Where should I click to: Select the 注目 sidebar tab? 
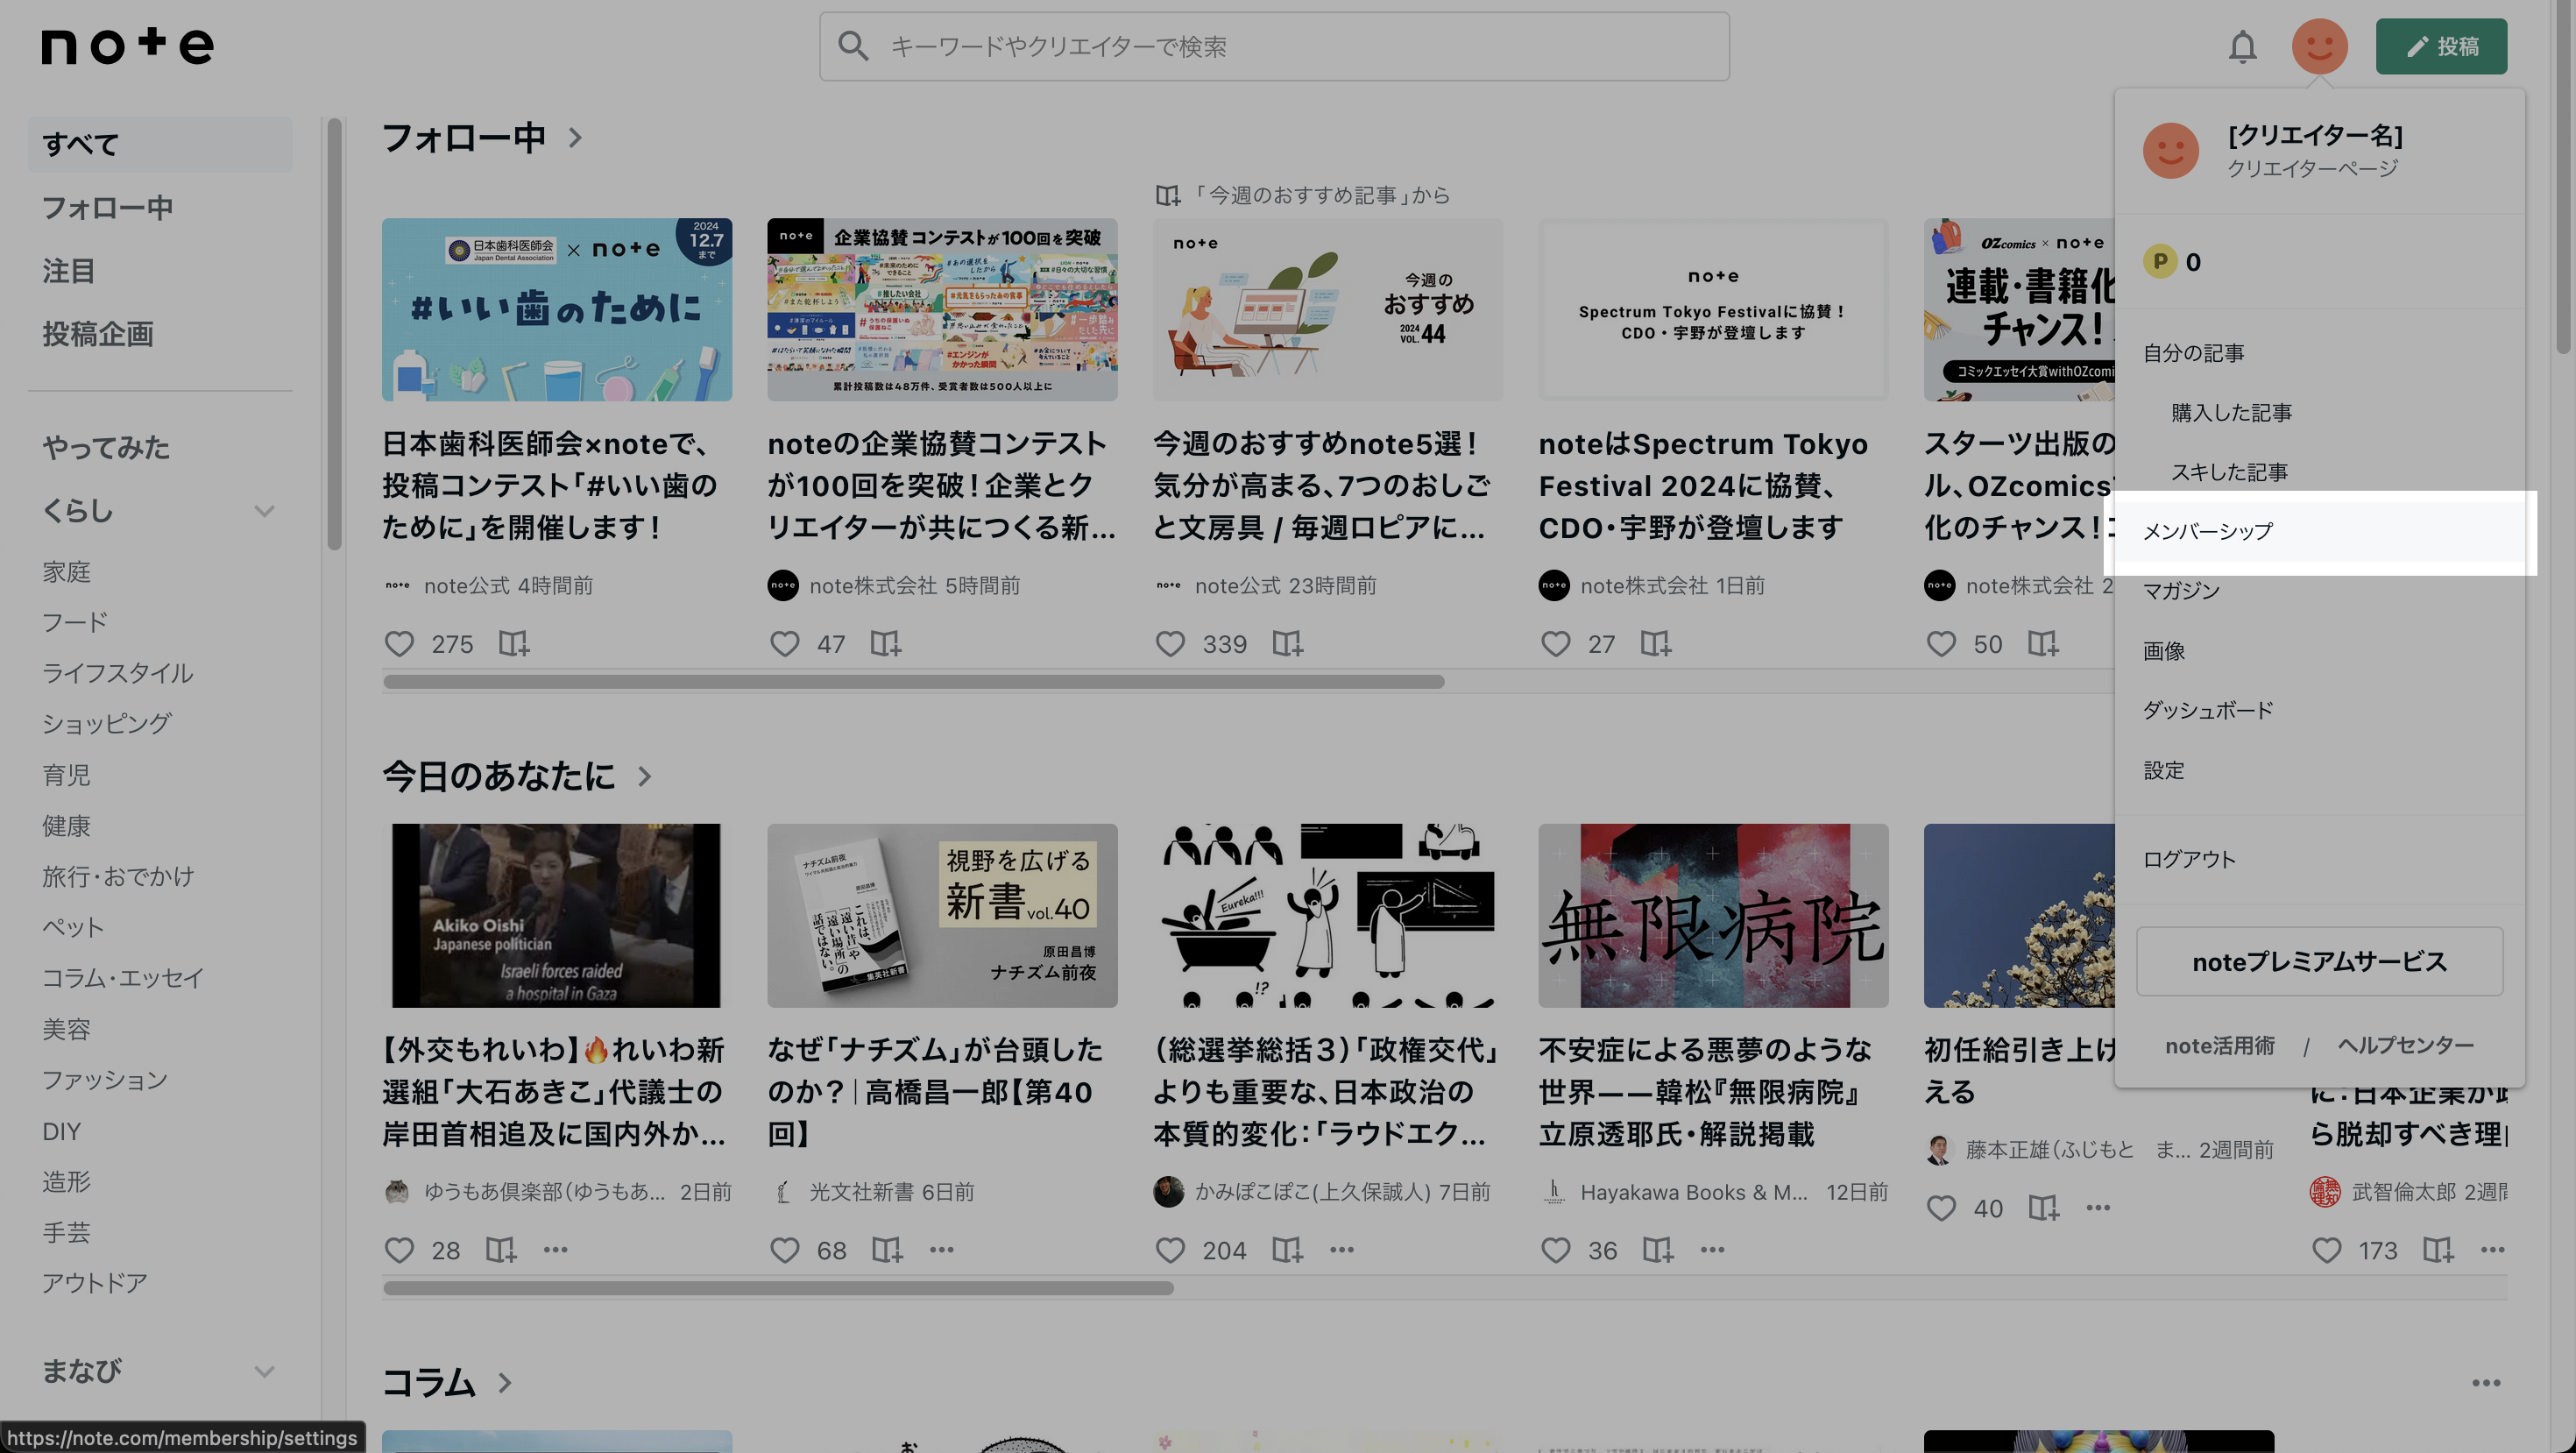68,271
